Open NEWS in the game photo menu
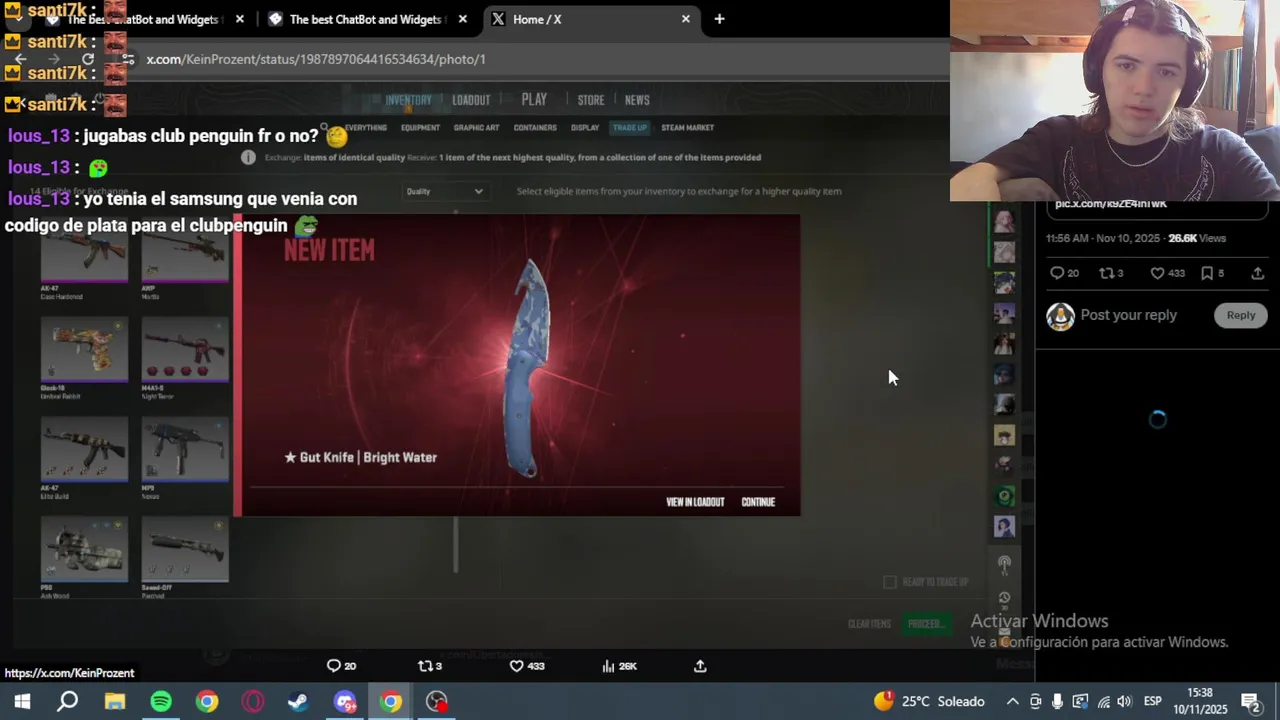The image size is (1280, 720). point(637,100)
